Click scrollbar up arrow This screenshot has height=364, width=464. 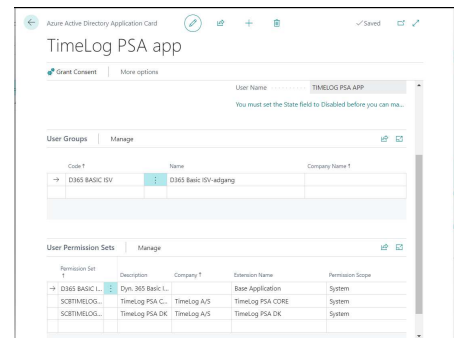(x=419, y=86)
